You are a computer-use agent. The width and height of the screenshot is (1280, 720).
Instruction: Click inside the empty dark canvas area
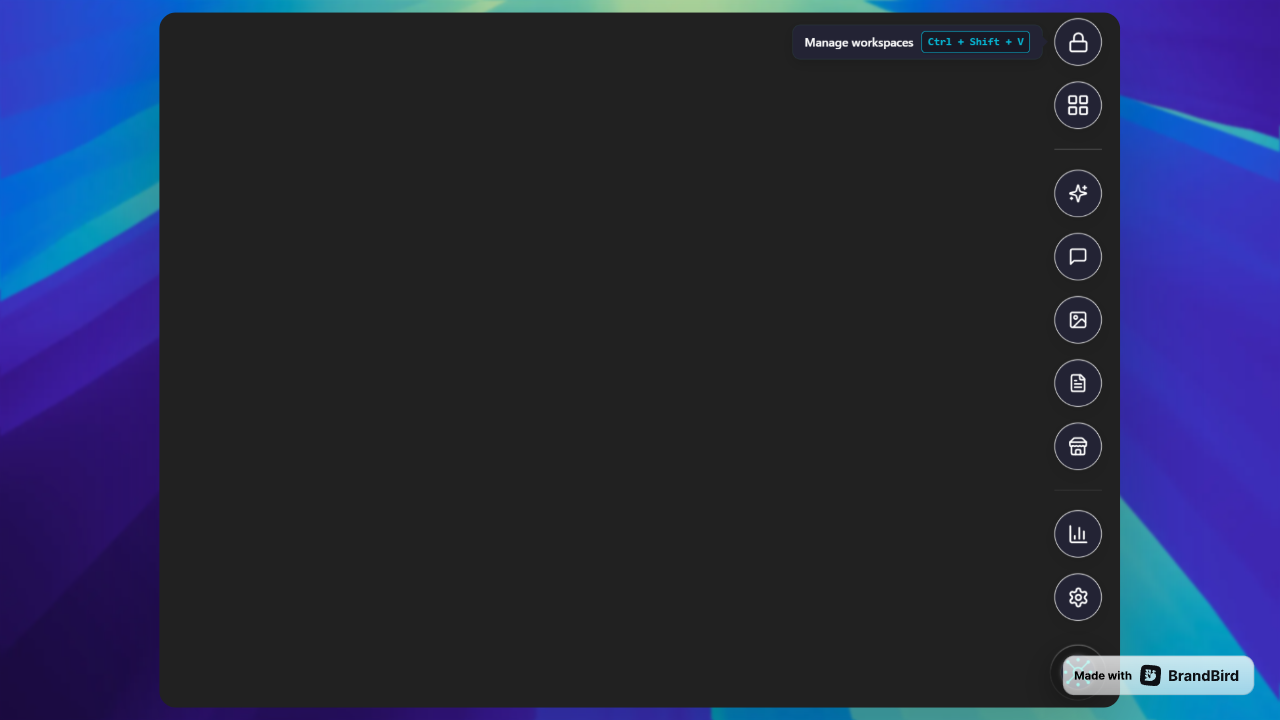600,360
